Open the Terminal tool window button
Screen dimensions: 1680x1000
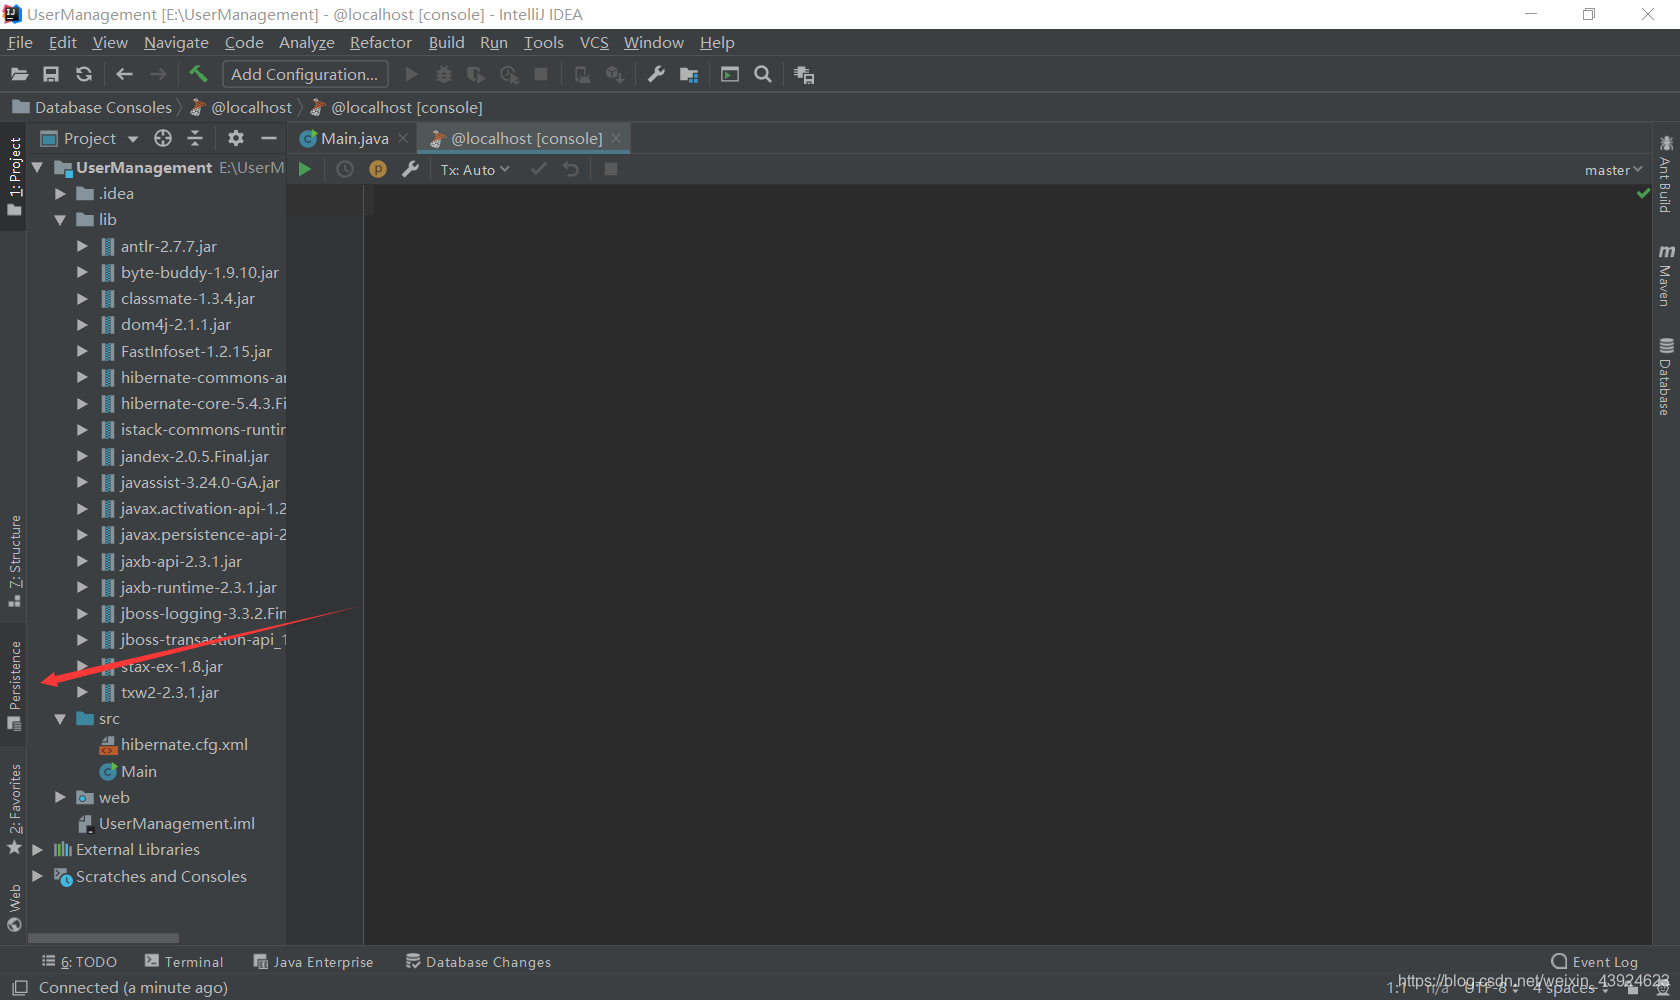pyautogui.click(x=183, y=962)
